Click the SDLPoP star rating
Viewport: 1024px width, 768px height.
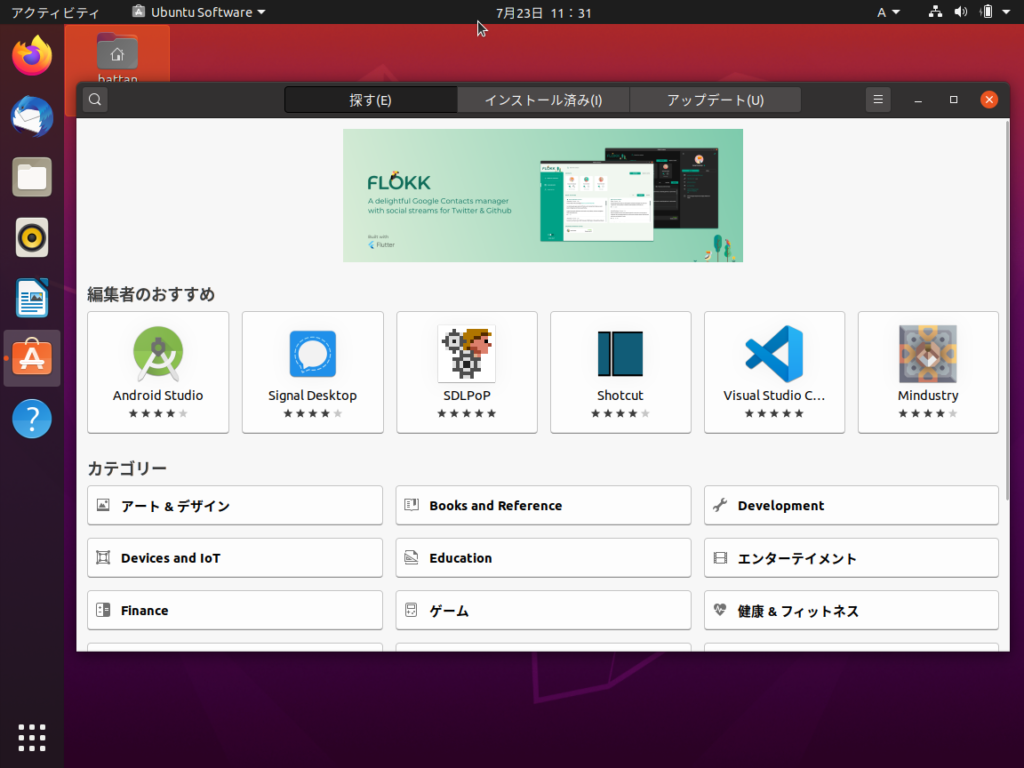point(466,413)
